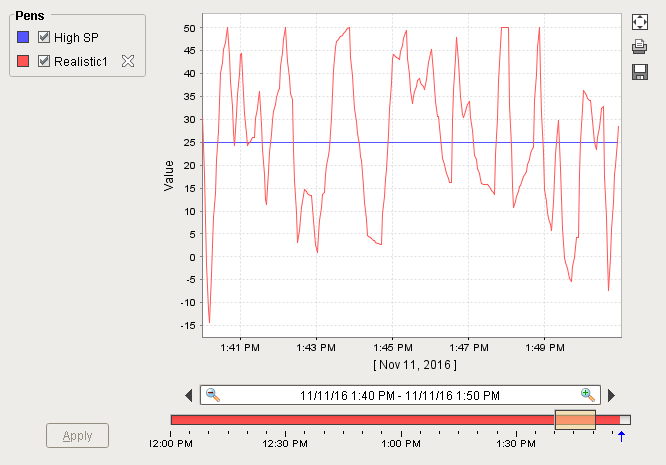Click the red Realistic1 color swatch
Image resolution: width=666 pixels, height=465 pixels.
click(24, 62)
